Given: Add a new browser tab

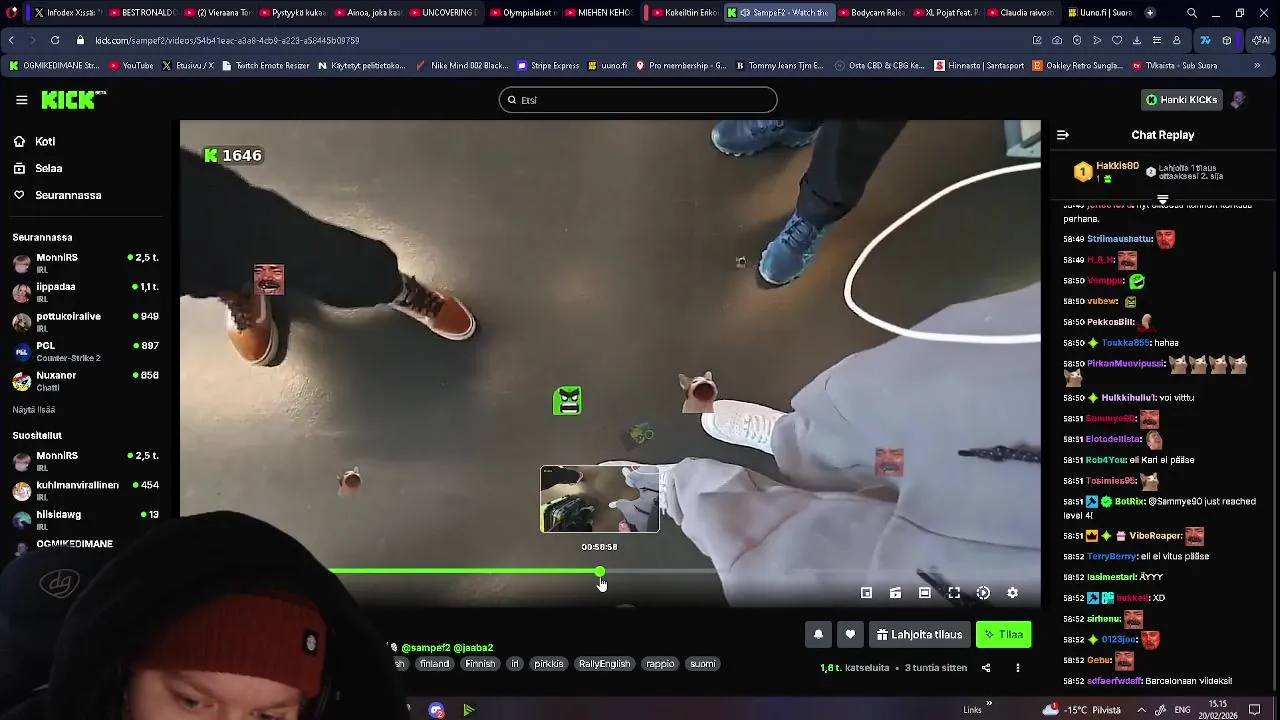Looking at the screenshot, I should point(1150,13).
